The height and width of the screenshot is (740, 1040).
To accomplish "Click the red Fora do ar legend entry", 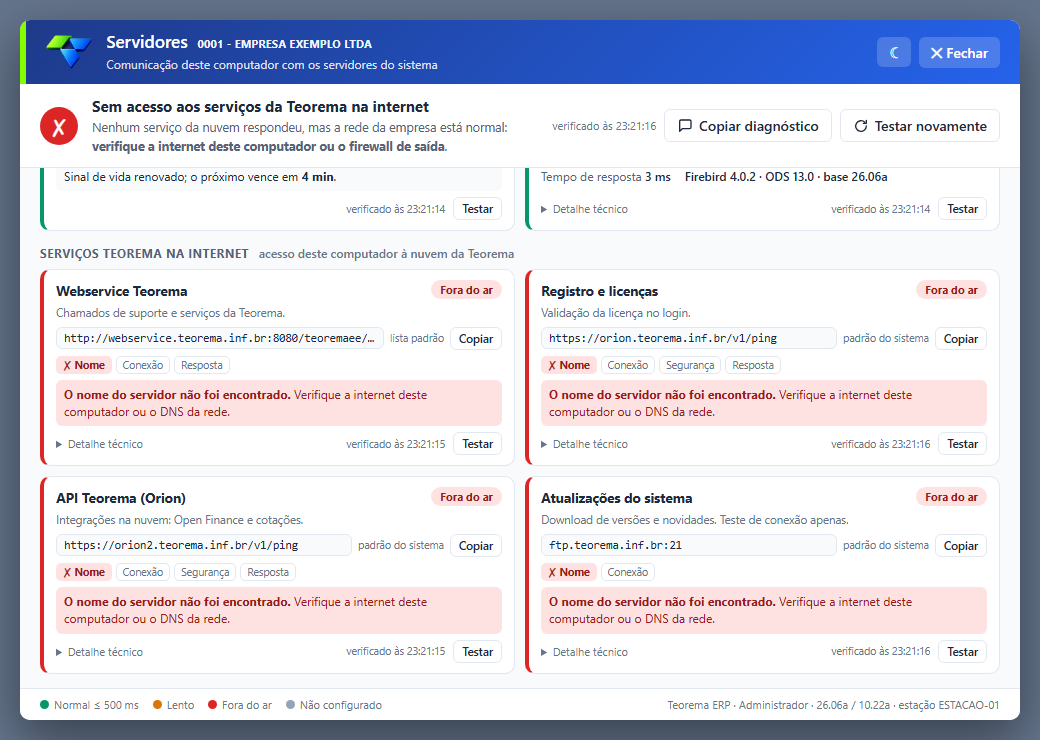I will (x=239, y=705).
